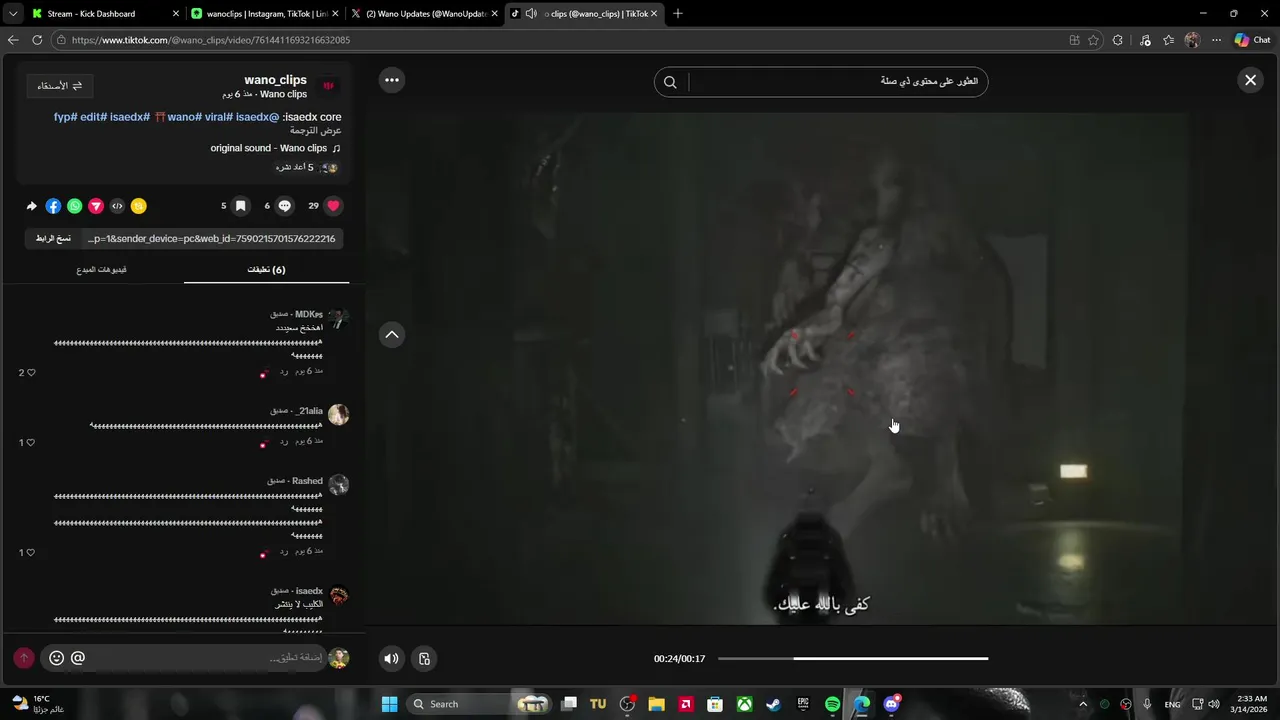Share the video to WhatsApp

(x=74, y=206)
